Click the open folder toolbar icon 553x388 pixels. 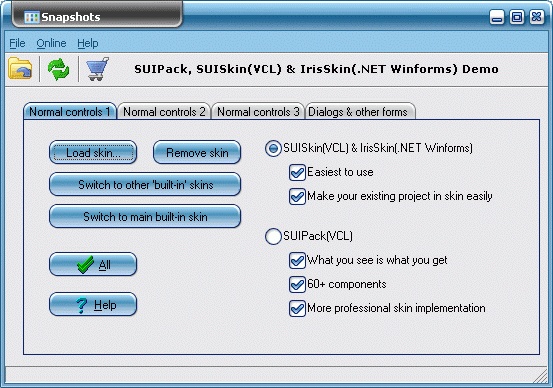pyautogui.click(x=20, y=68)
